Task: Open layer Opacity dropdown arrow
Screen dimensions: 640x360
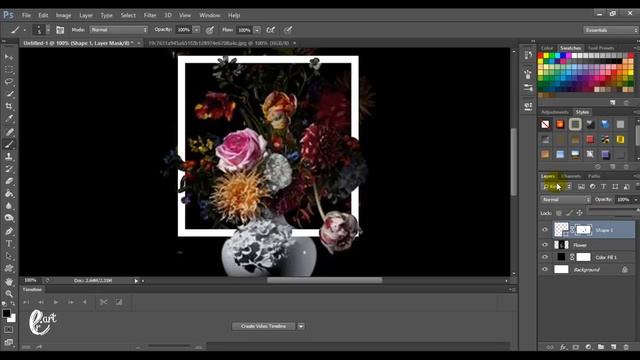Action: pyautogui.click(x=636, y=200)
